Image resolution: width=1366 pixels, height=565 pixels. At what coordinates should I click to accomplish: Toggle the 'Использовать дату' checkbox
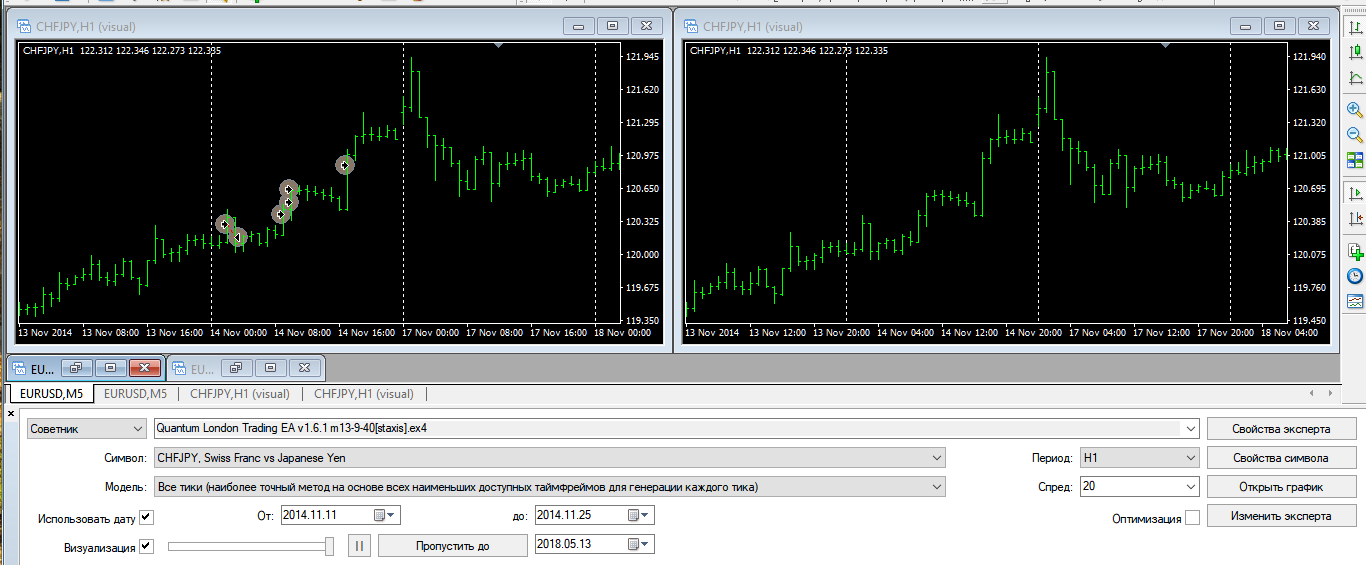click(x=147, y=517)
